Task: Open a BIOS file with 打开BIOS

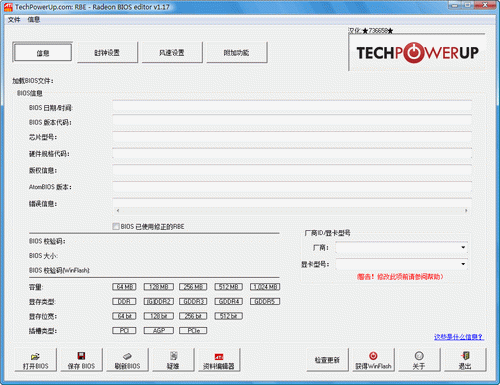Action: [36, 360]
